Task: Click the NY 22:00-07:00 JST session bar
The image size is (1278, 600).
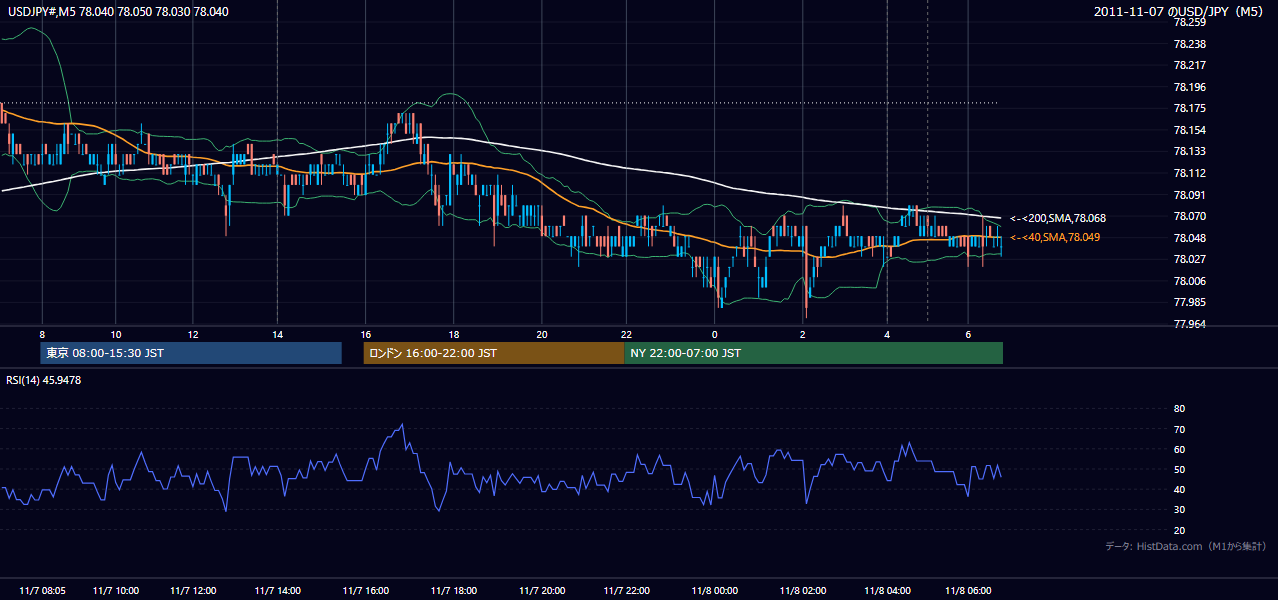Action: click(x=814, y=353)
